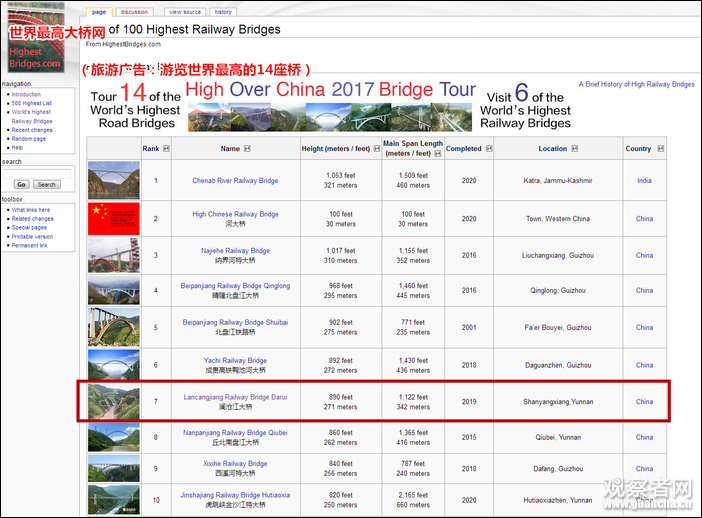This screenshot has height=518, width=702.
Task: Open China link in Najiehe row
Action: [x=644, y=255]
